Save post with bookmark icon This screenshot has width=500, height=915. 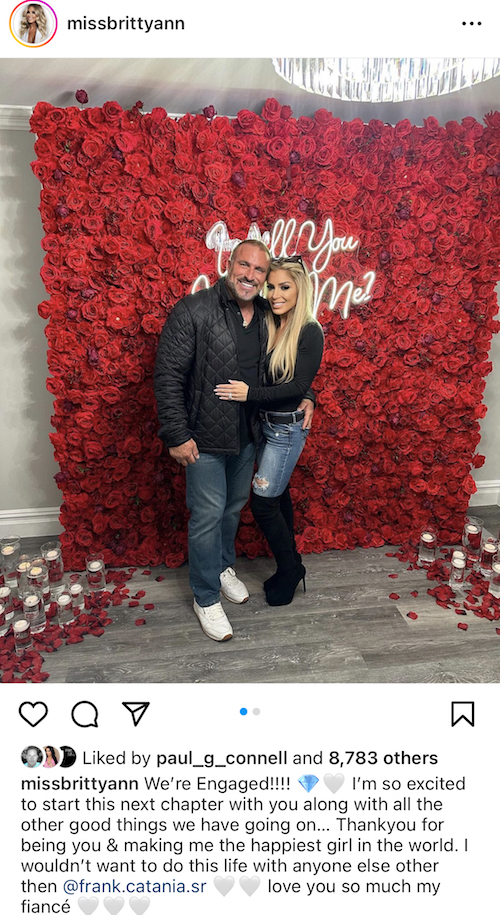tap(463, 714)
